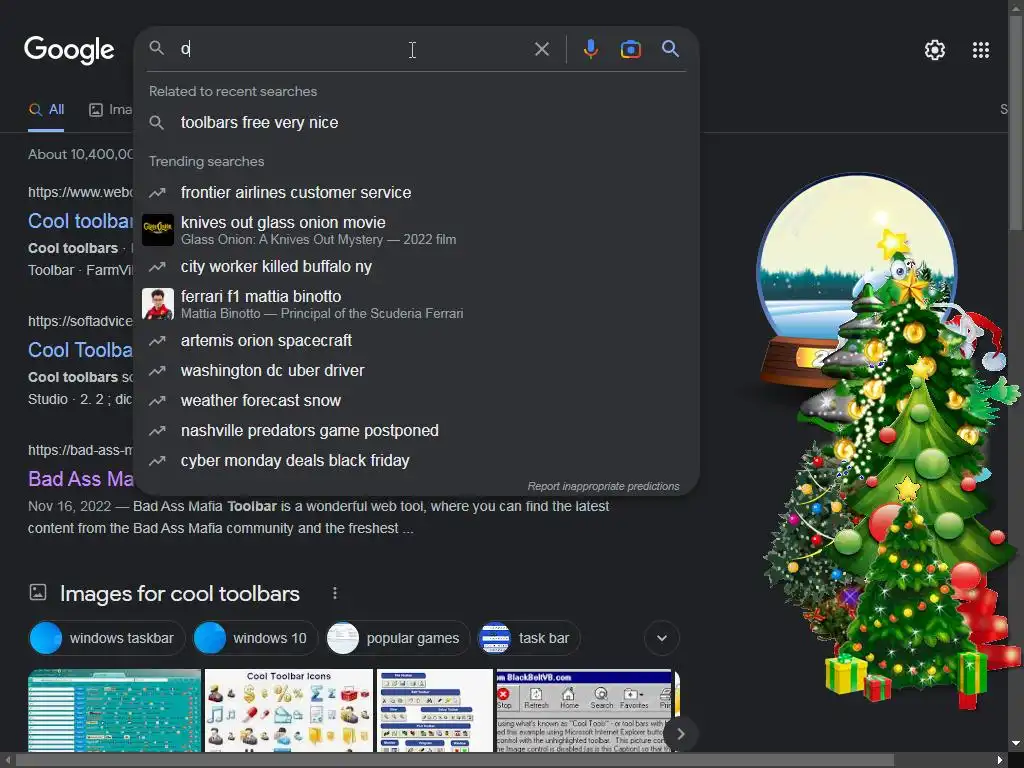This screenshot has width=1024, height=768.
Task: Click the Google logo
Action: click(x=69, y=50)
